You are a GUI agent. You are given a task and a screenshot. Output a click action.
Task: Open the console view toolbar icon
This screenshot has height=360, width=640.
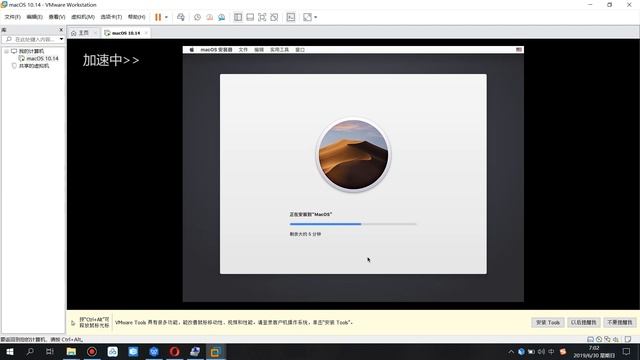click(291, 17)
